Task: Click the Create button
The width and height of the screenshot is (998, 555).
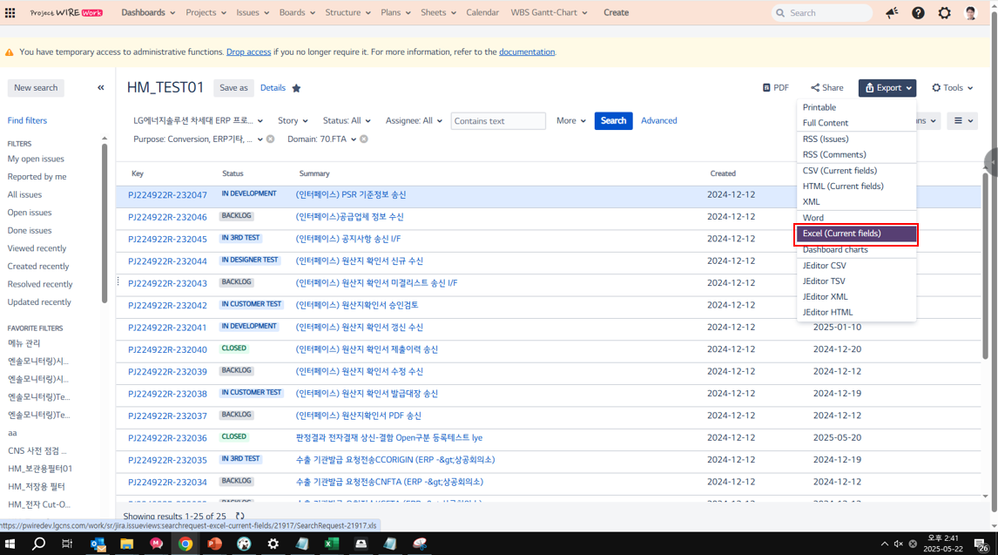Action: [616, 13]
